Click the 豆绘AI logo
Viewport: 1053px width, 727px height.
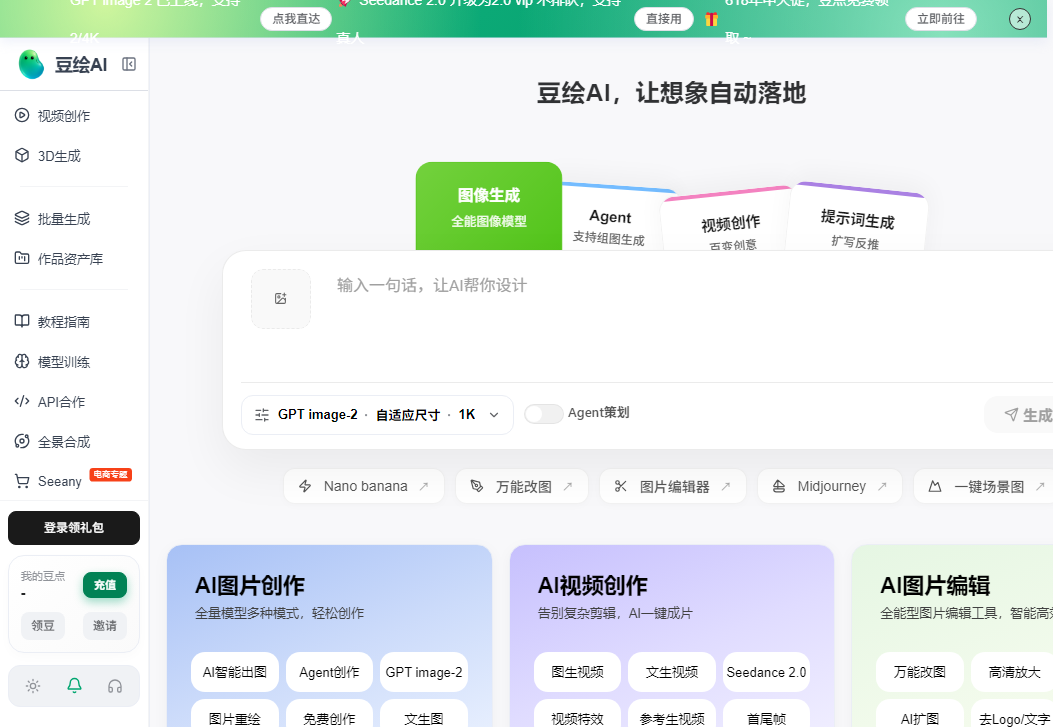[62, 64]
